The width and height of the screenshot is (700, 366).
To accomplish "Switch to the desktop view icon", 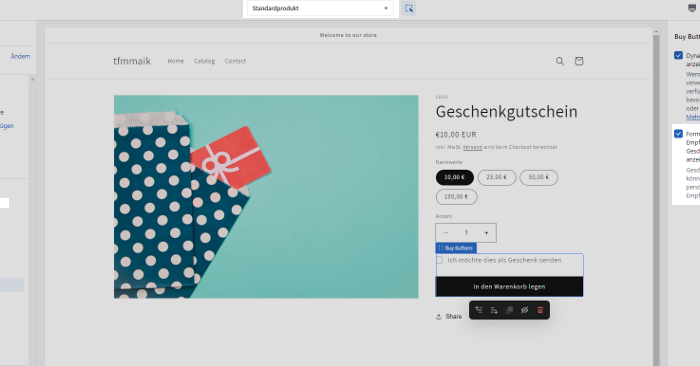I will pos(692,8).
